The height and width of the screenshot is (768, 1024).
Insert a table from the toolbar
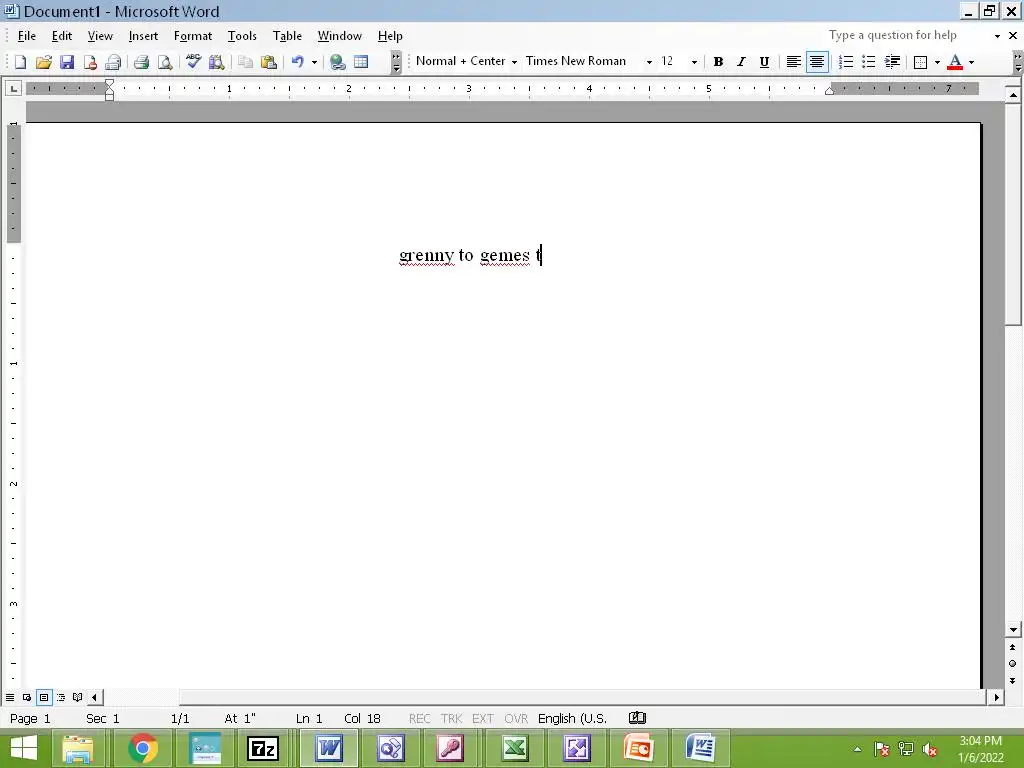(x=361, y=62)
